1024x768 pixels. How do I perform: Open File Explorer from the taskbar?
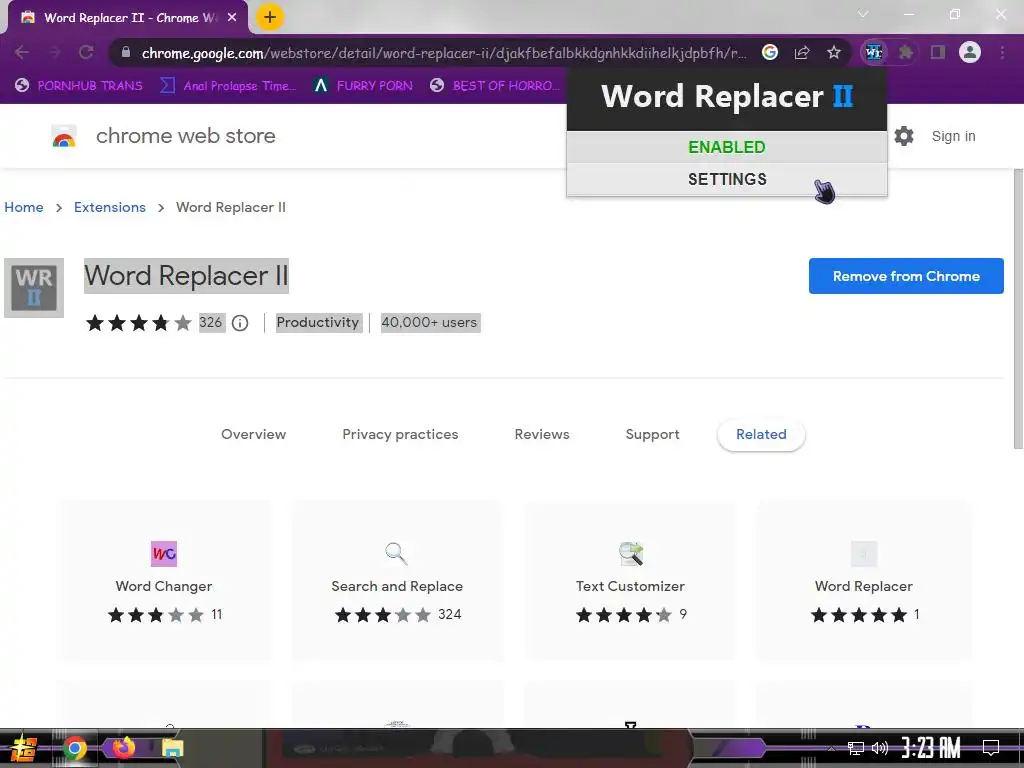172,748
